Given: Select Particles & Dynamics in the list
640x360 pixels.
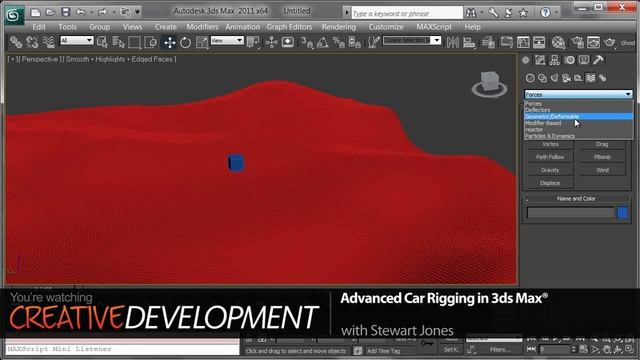Looking at the screenshot, I should click(578, 136).
